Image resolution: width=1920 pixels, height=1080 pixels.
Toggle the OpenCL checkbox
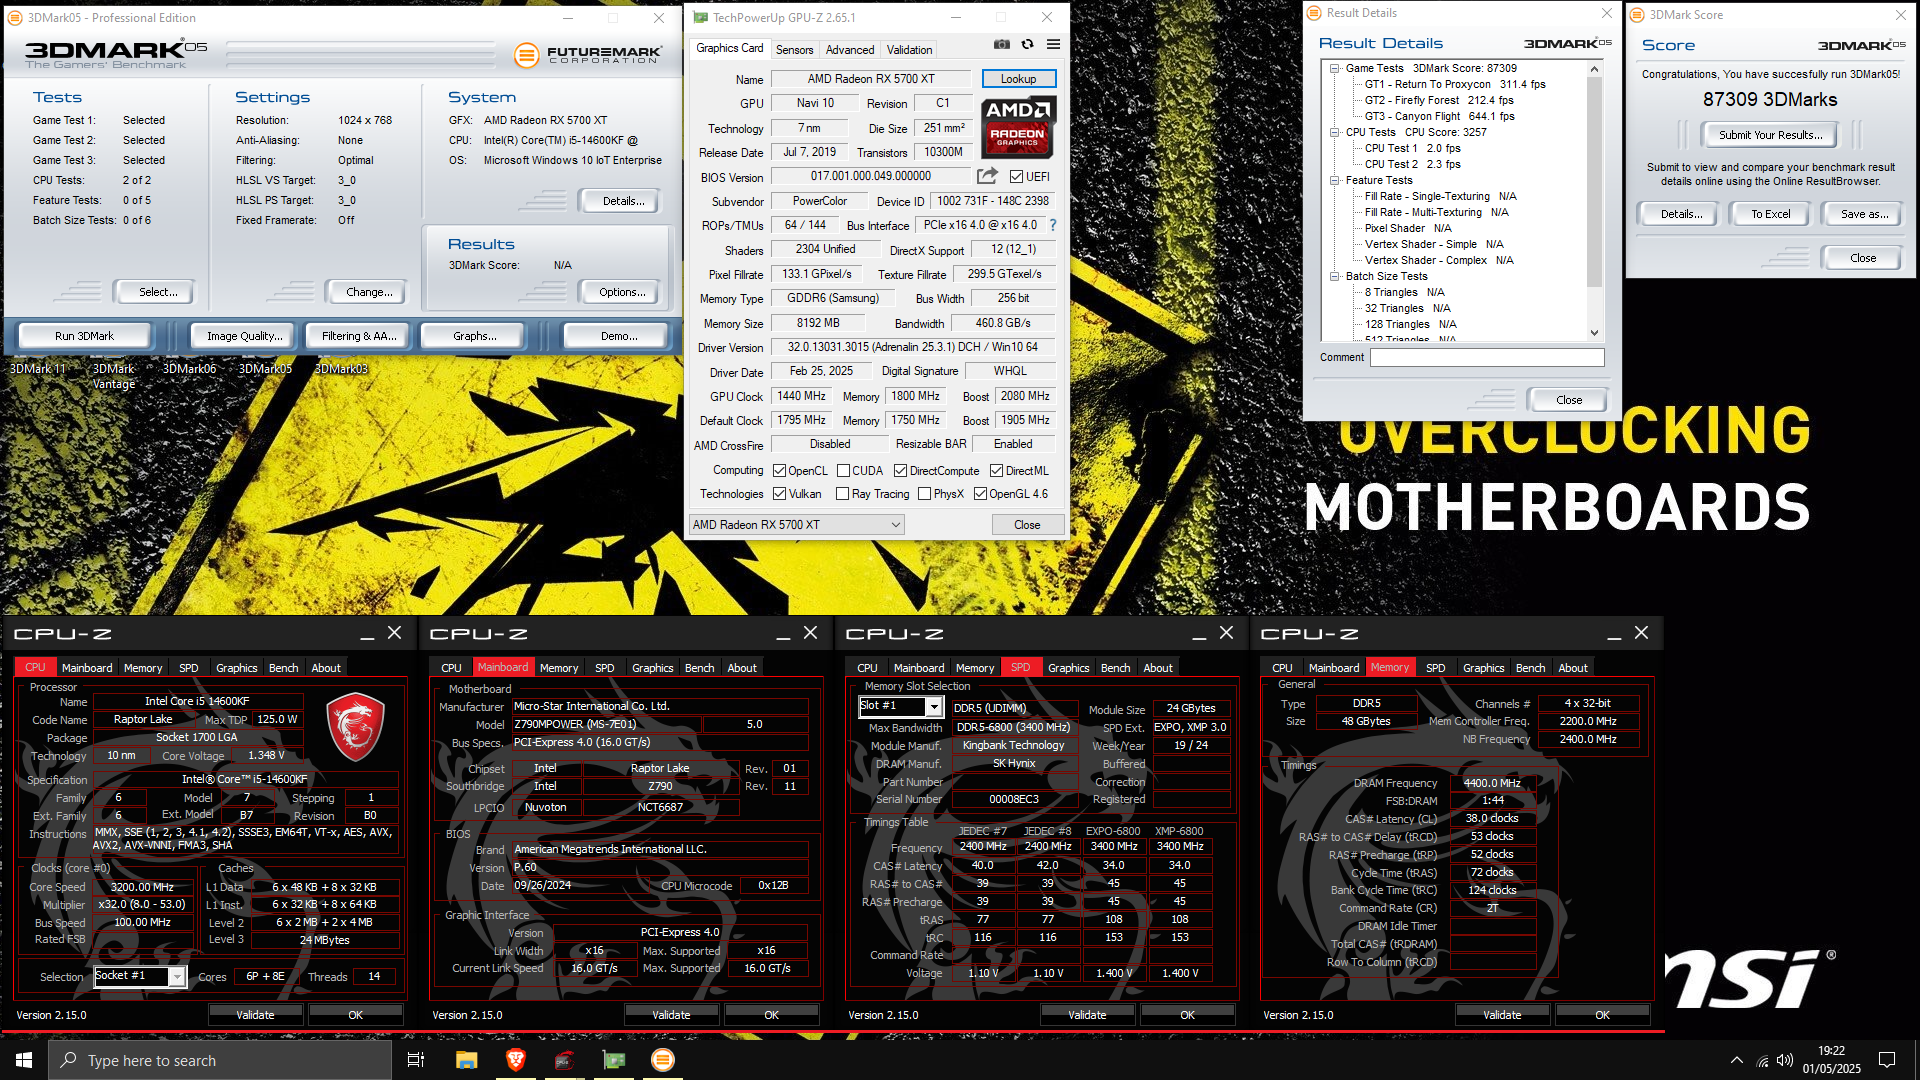pyautogui.click(x=780, y=471)
